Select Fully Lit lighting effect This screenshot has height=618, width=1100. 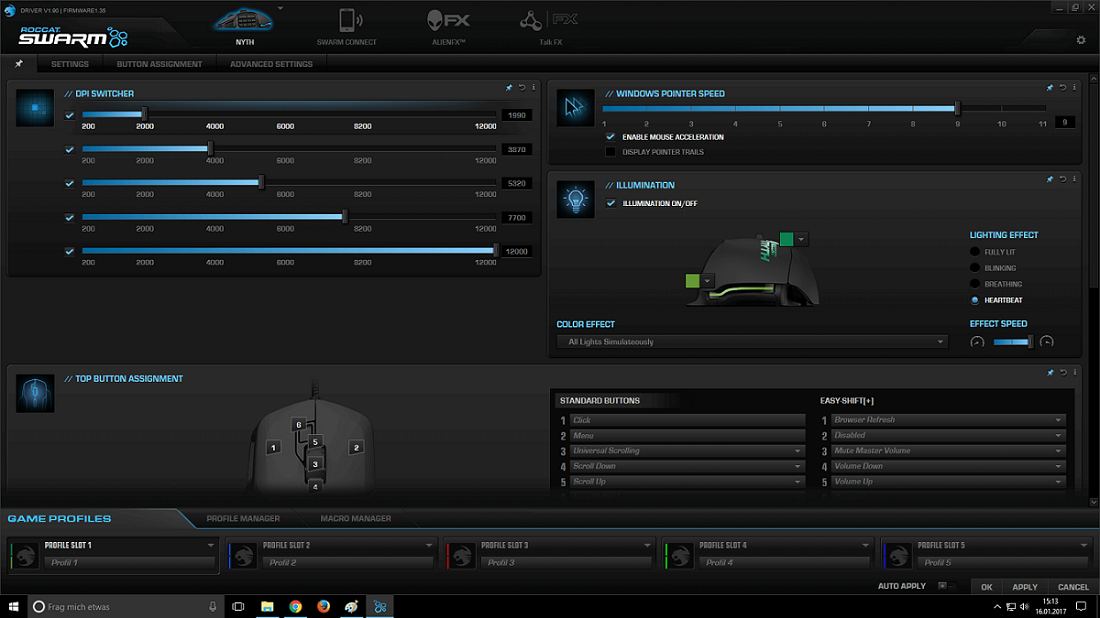974,252
